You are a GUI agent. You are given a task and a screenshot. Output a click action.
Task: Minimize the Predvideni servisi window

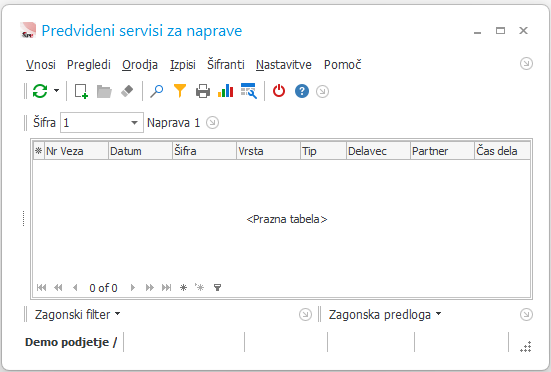coord(477,32)
